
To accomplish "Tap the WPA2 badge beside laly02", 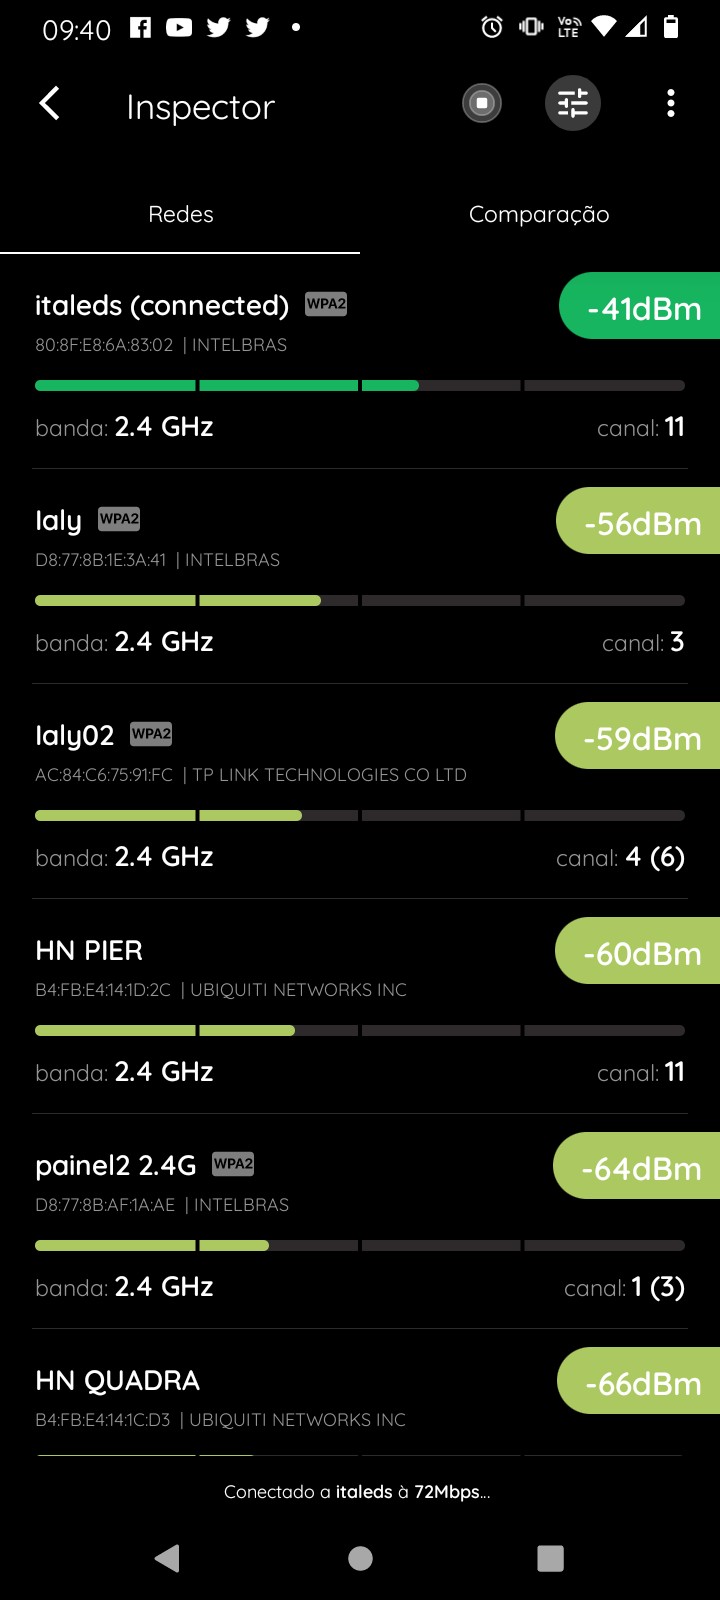I will point(151,734).
